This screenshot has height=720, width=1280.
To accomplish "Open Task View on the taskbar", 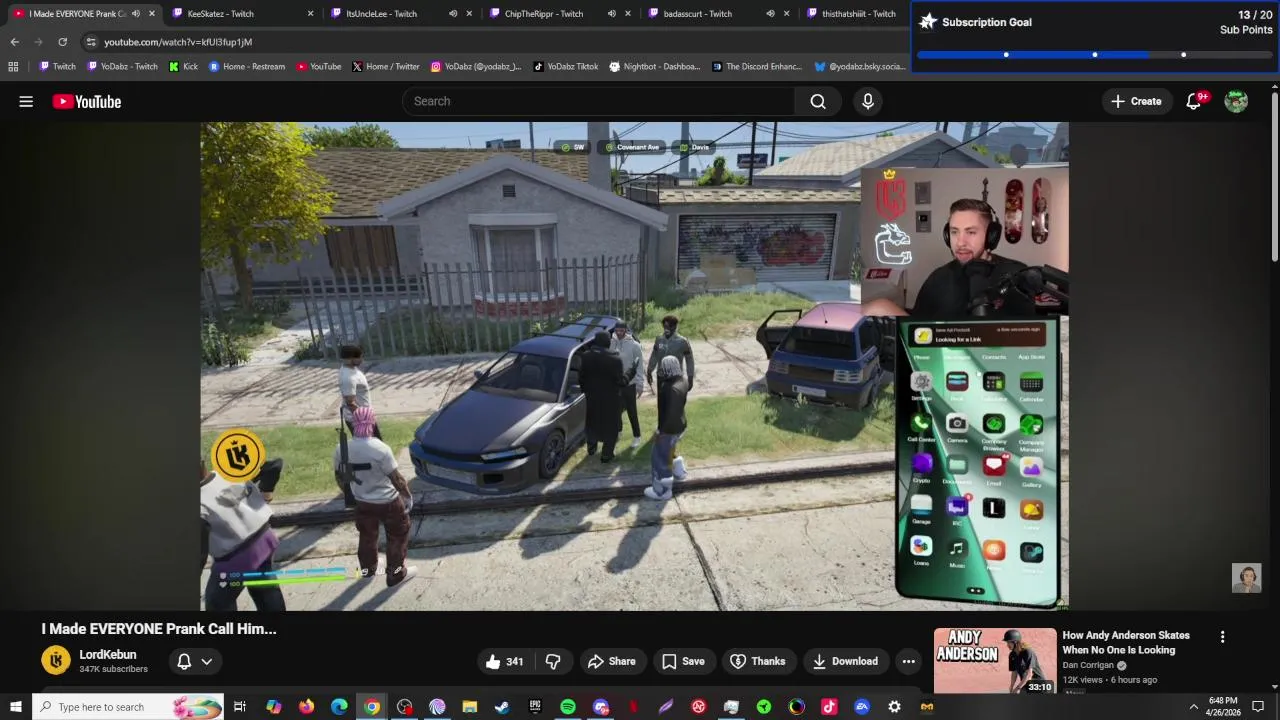I will click(x=240, y=707).
